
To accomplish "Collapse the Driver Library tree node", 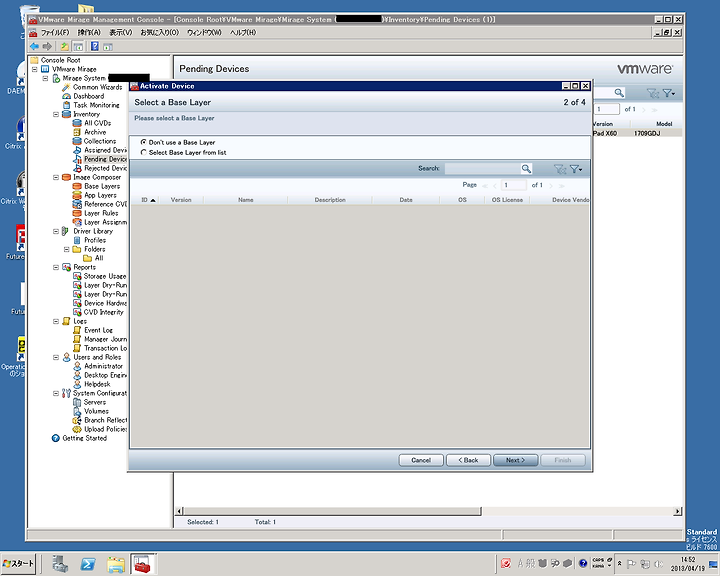I will (x=56, y=231).
